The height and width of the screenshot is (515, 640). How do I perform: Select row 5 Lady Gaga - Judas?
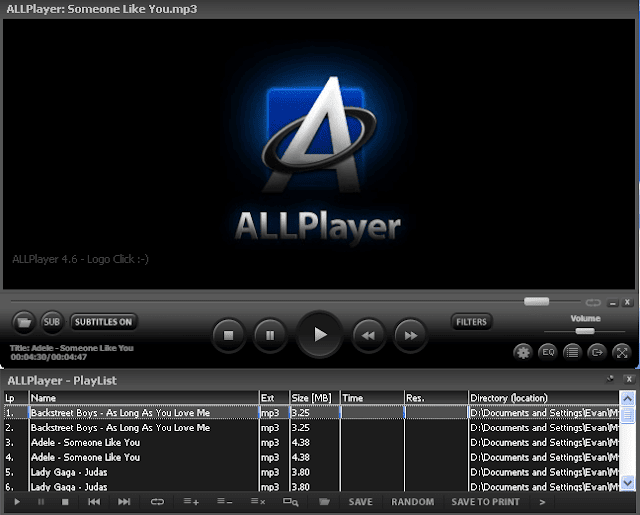pos(311,472)
